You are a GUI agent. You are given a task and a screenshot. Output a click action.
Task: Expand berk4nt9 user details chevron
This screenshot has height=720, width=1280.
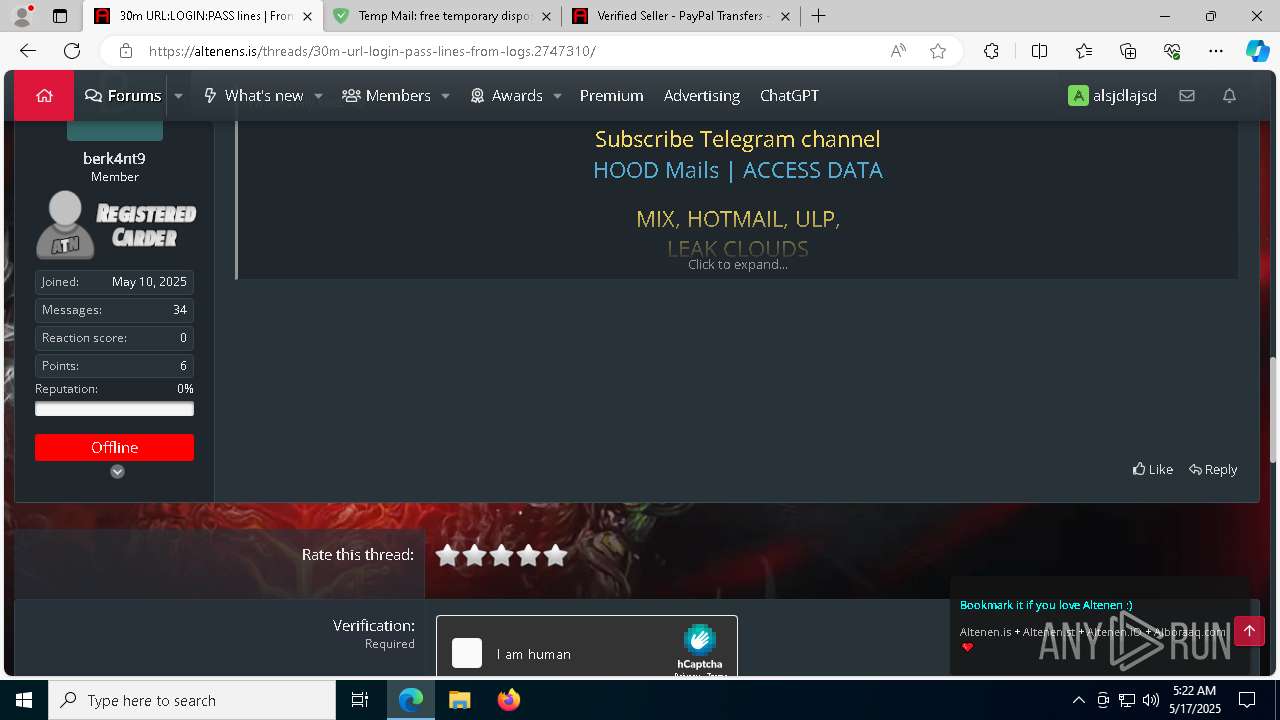point(117,471)
